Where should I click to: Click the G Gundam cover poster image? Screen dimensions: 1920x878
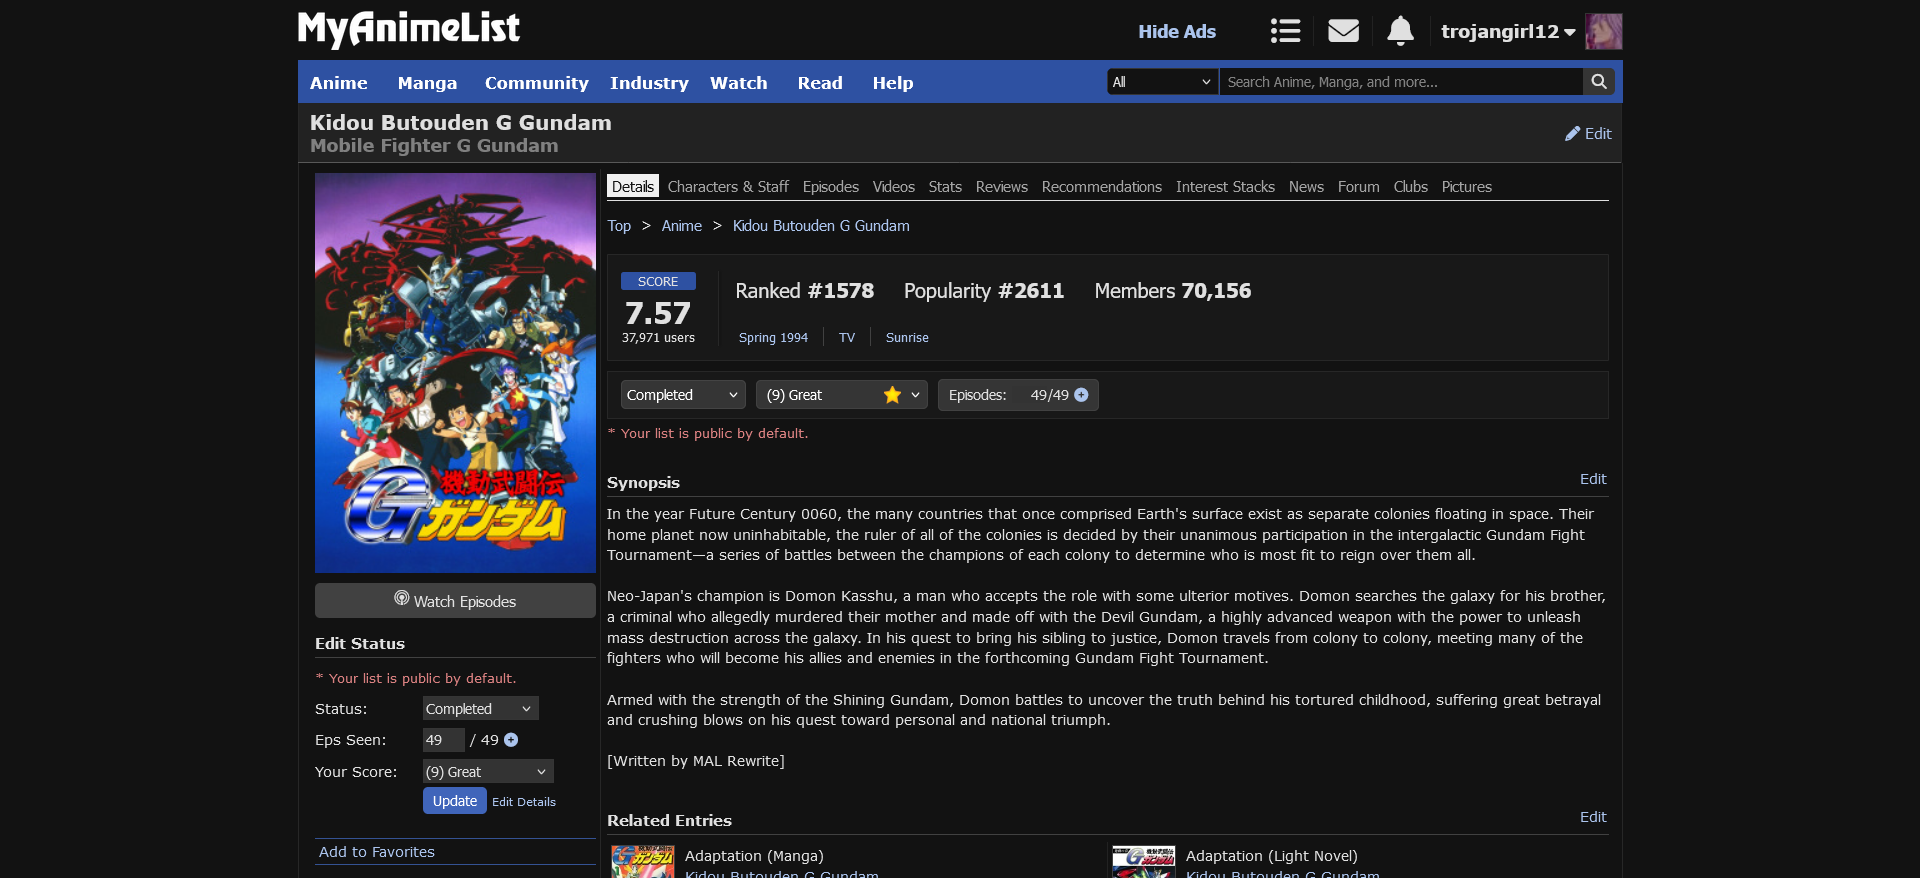pos(455,373)
